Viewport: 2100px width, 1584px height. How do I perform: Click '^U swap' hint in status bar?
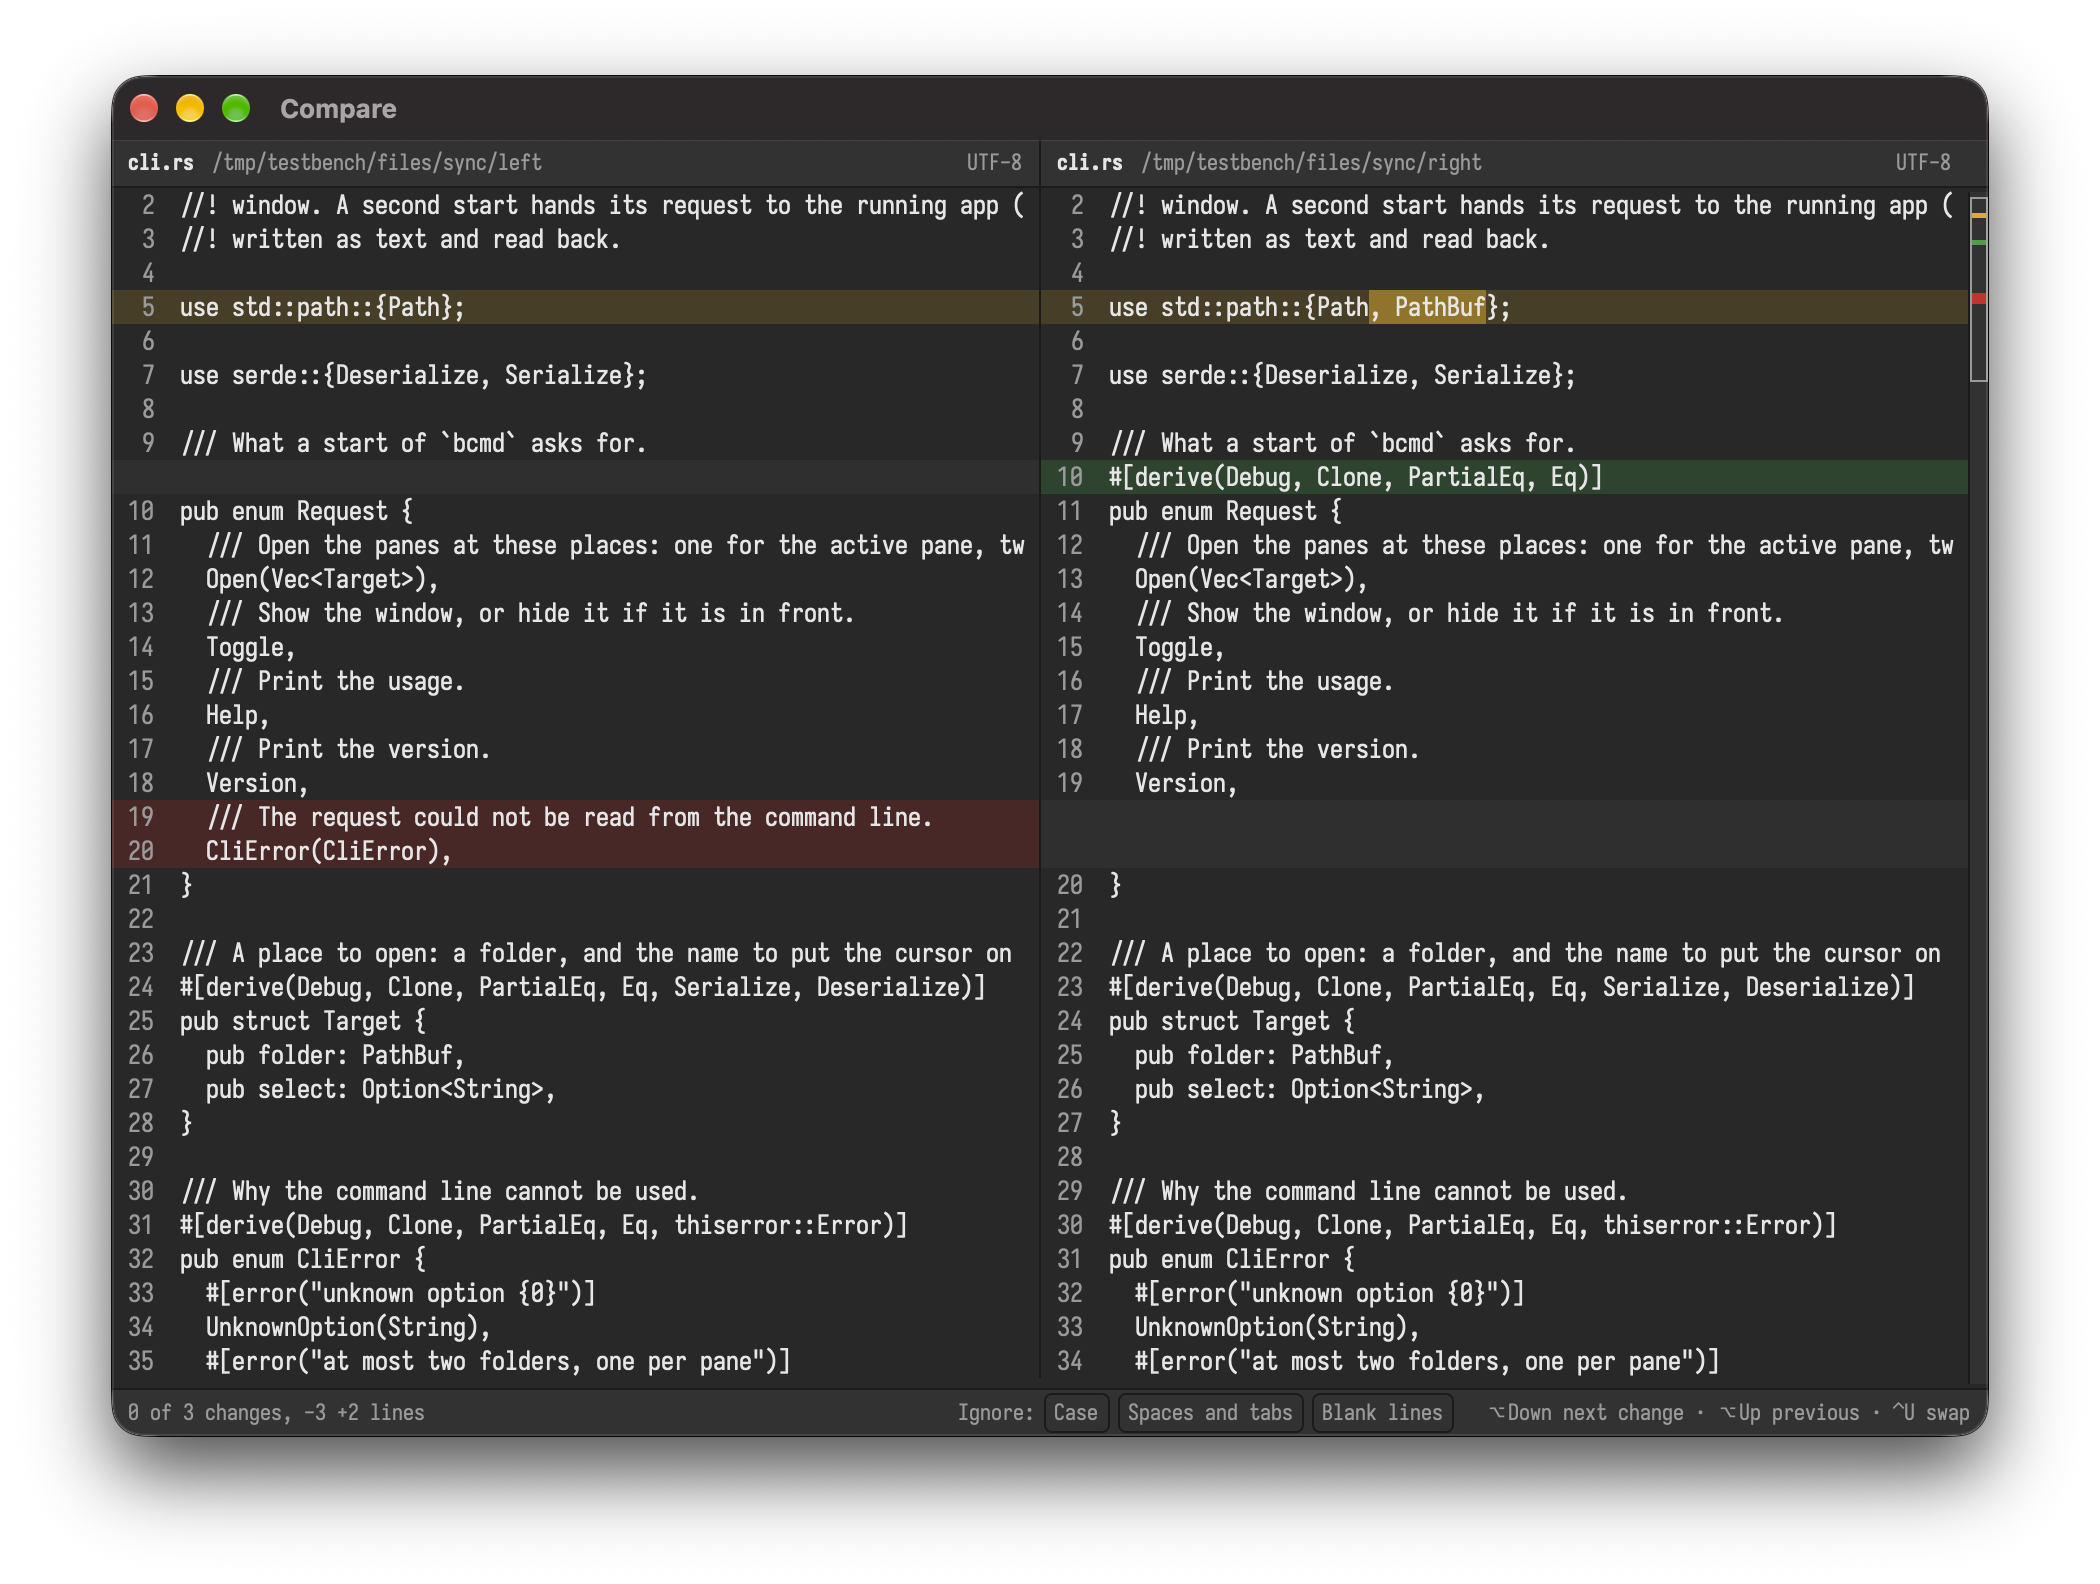pos(1930,1412)
